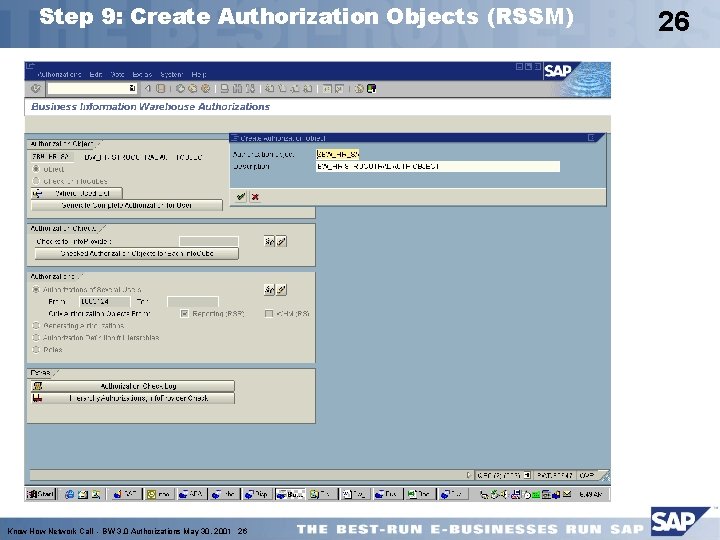Viewport: 720px width, 540px height.
Task: Open command field history dropdown
Action: coord(132,88)
